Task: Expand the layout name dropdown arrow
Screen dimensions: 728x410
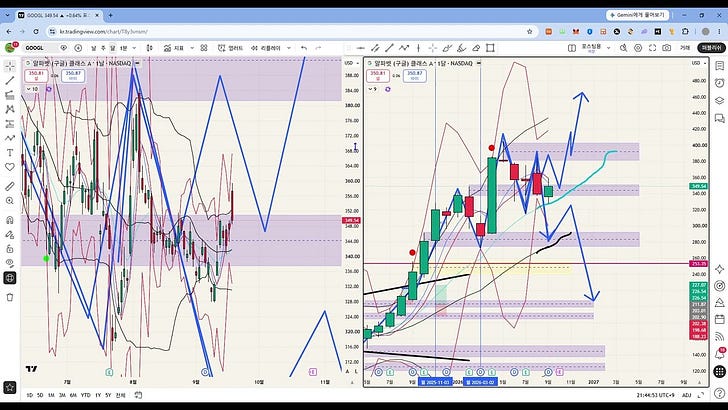Action: (x=608, y=48)
